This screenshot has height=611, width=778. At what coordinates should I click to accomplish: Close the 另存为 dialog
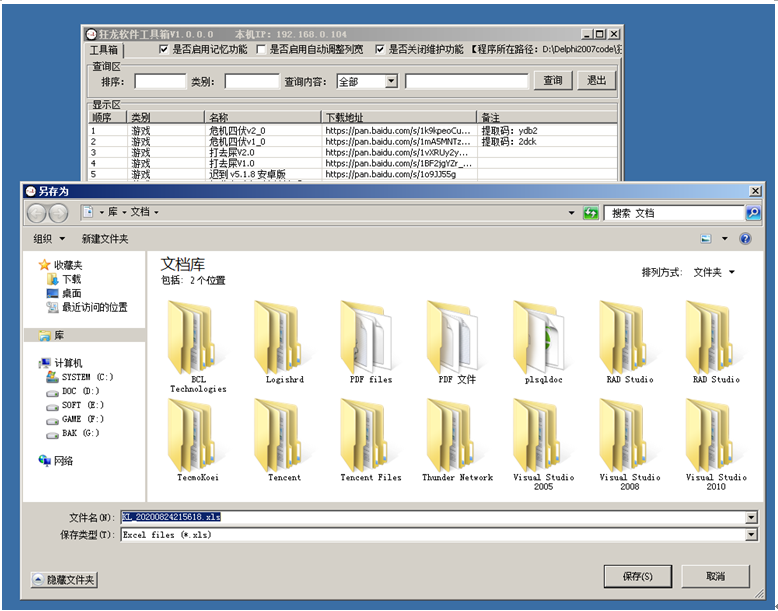(x=755, y=191)
